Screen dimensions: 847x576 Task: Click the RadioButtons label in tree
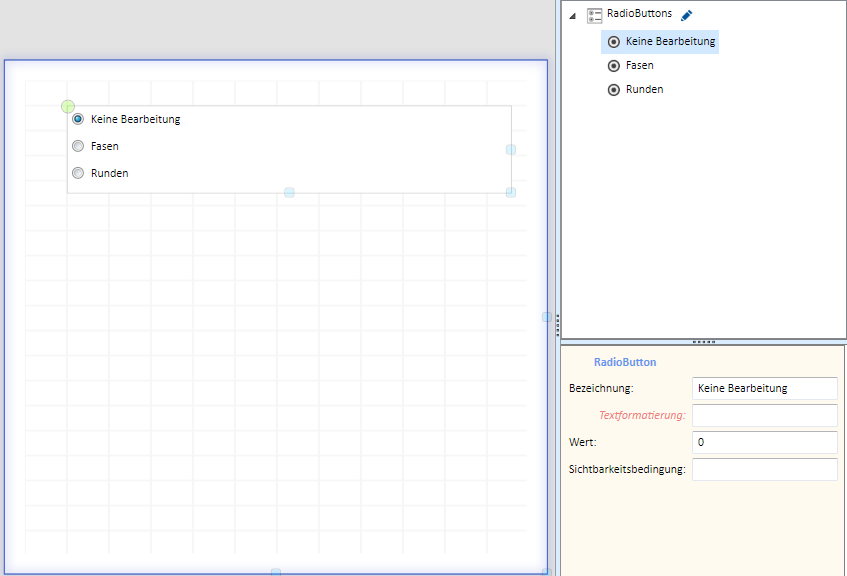(x=639, y=14)
